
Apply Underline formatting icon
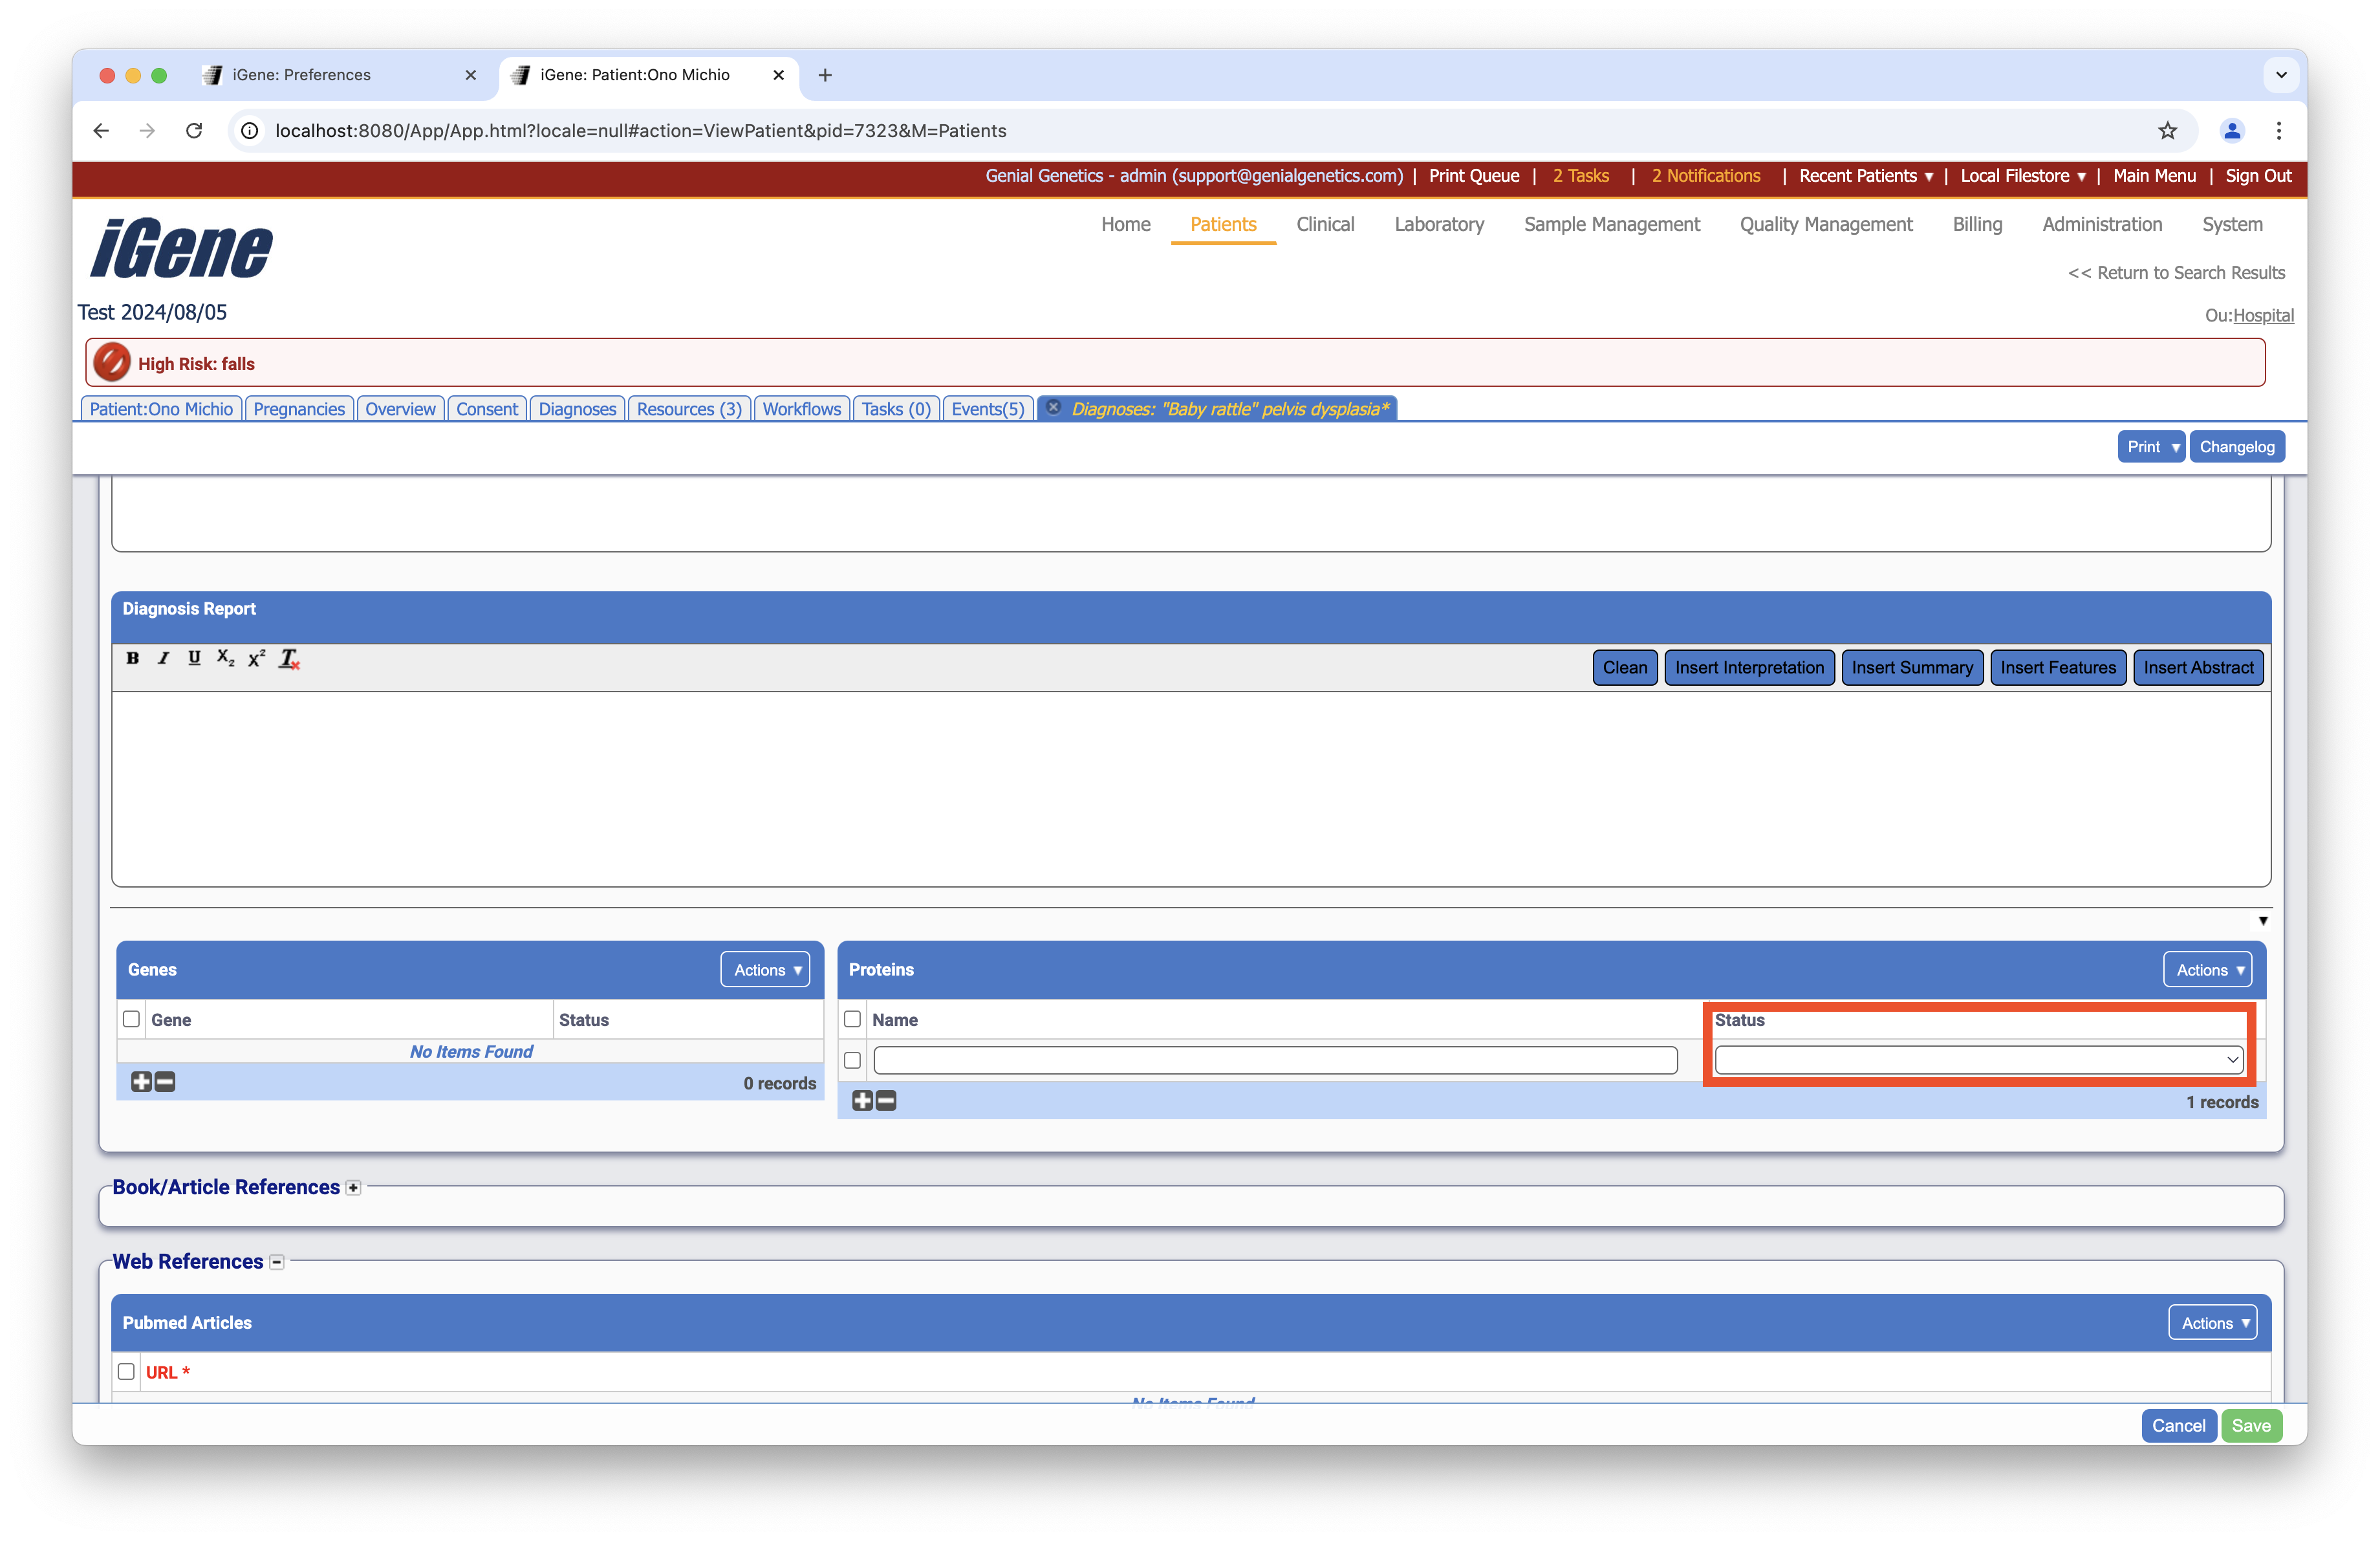point(194,658)
